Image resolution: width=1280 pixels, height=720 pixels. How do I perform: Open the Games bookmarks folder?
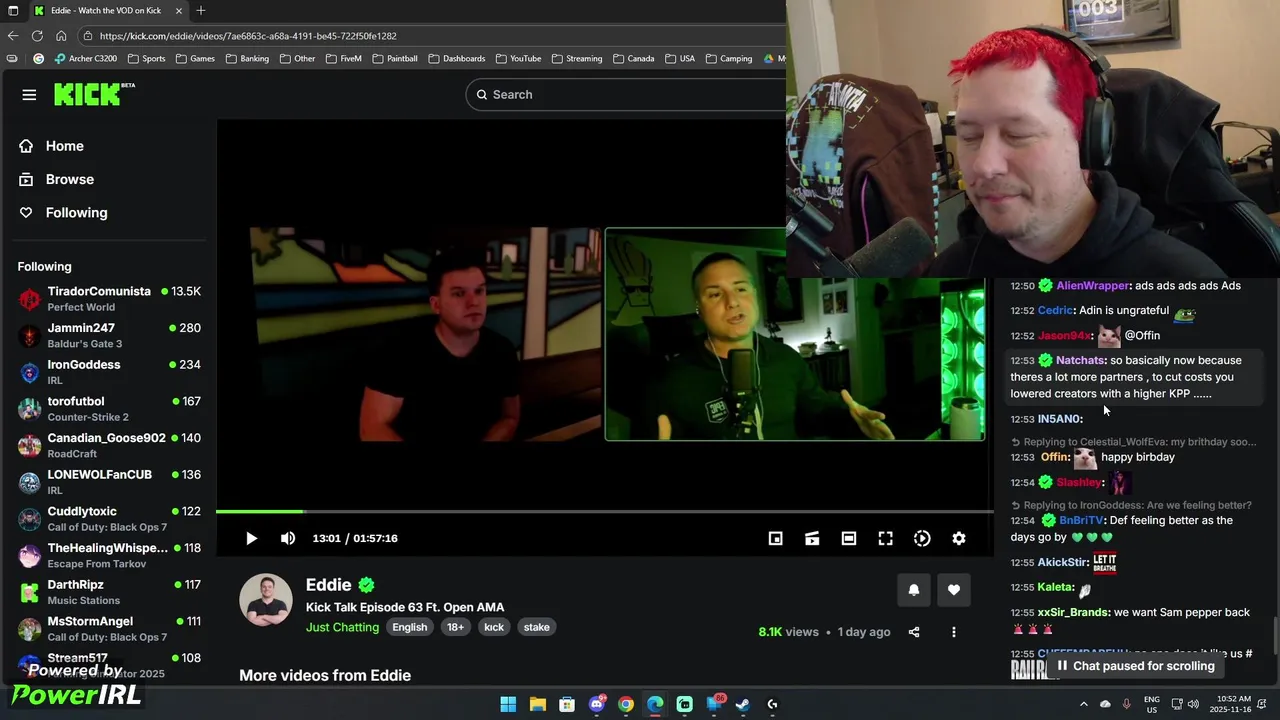(x=196, y=59)
